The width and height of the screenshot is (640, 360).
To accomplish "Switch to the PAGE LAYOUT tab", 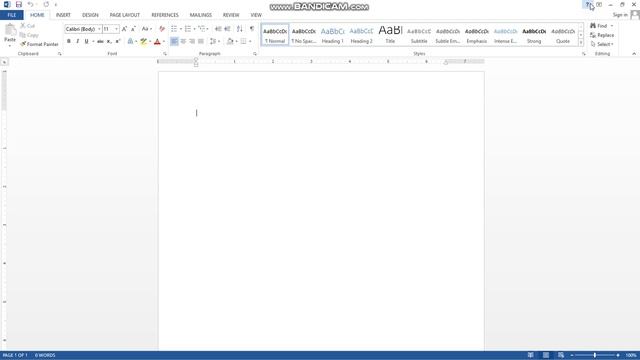I will tap(124, 15).
